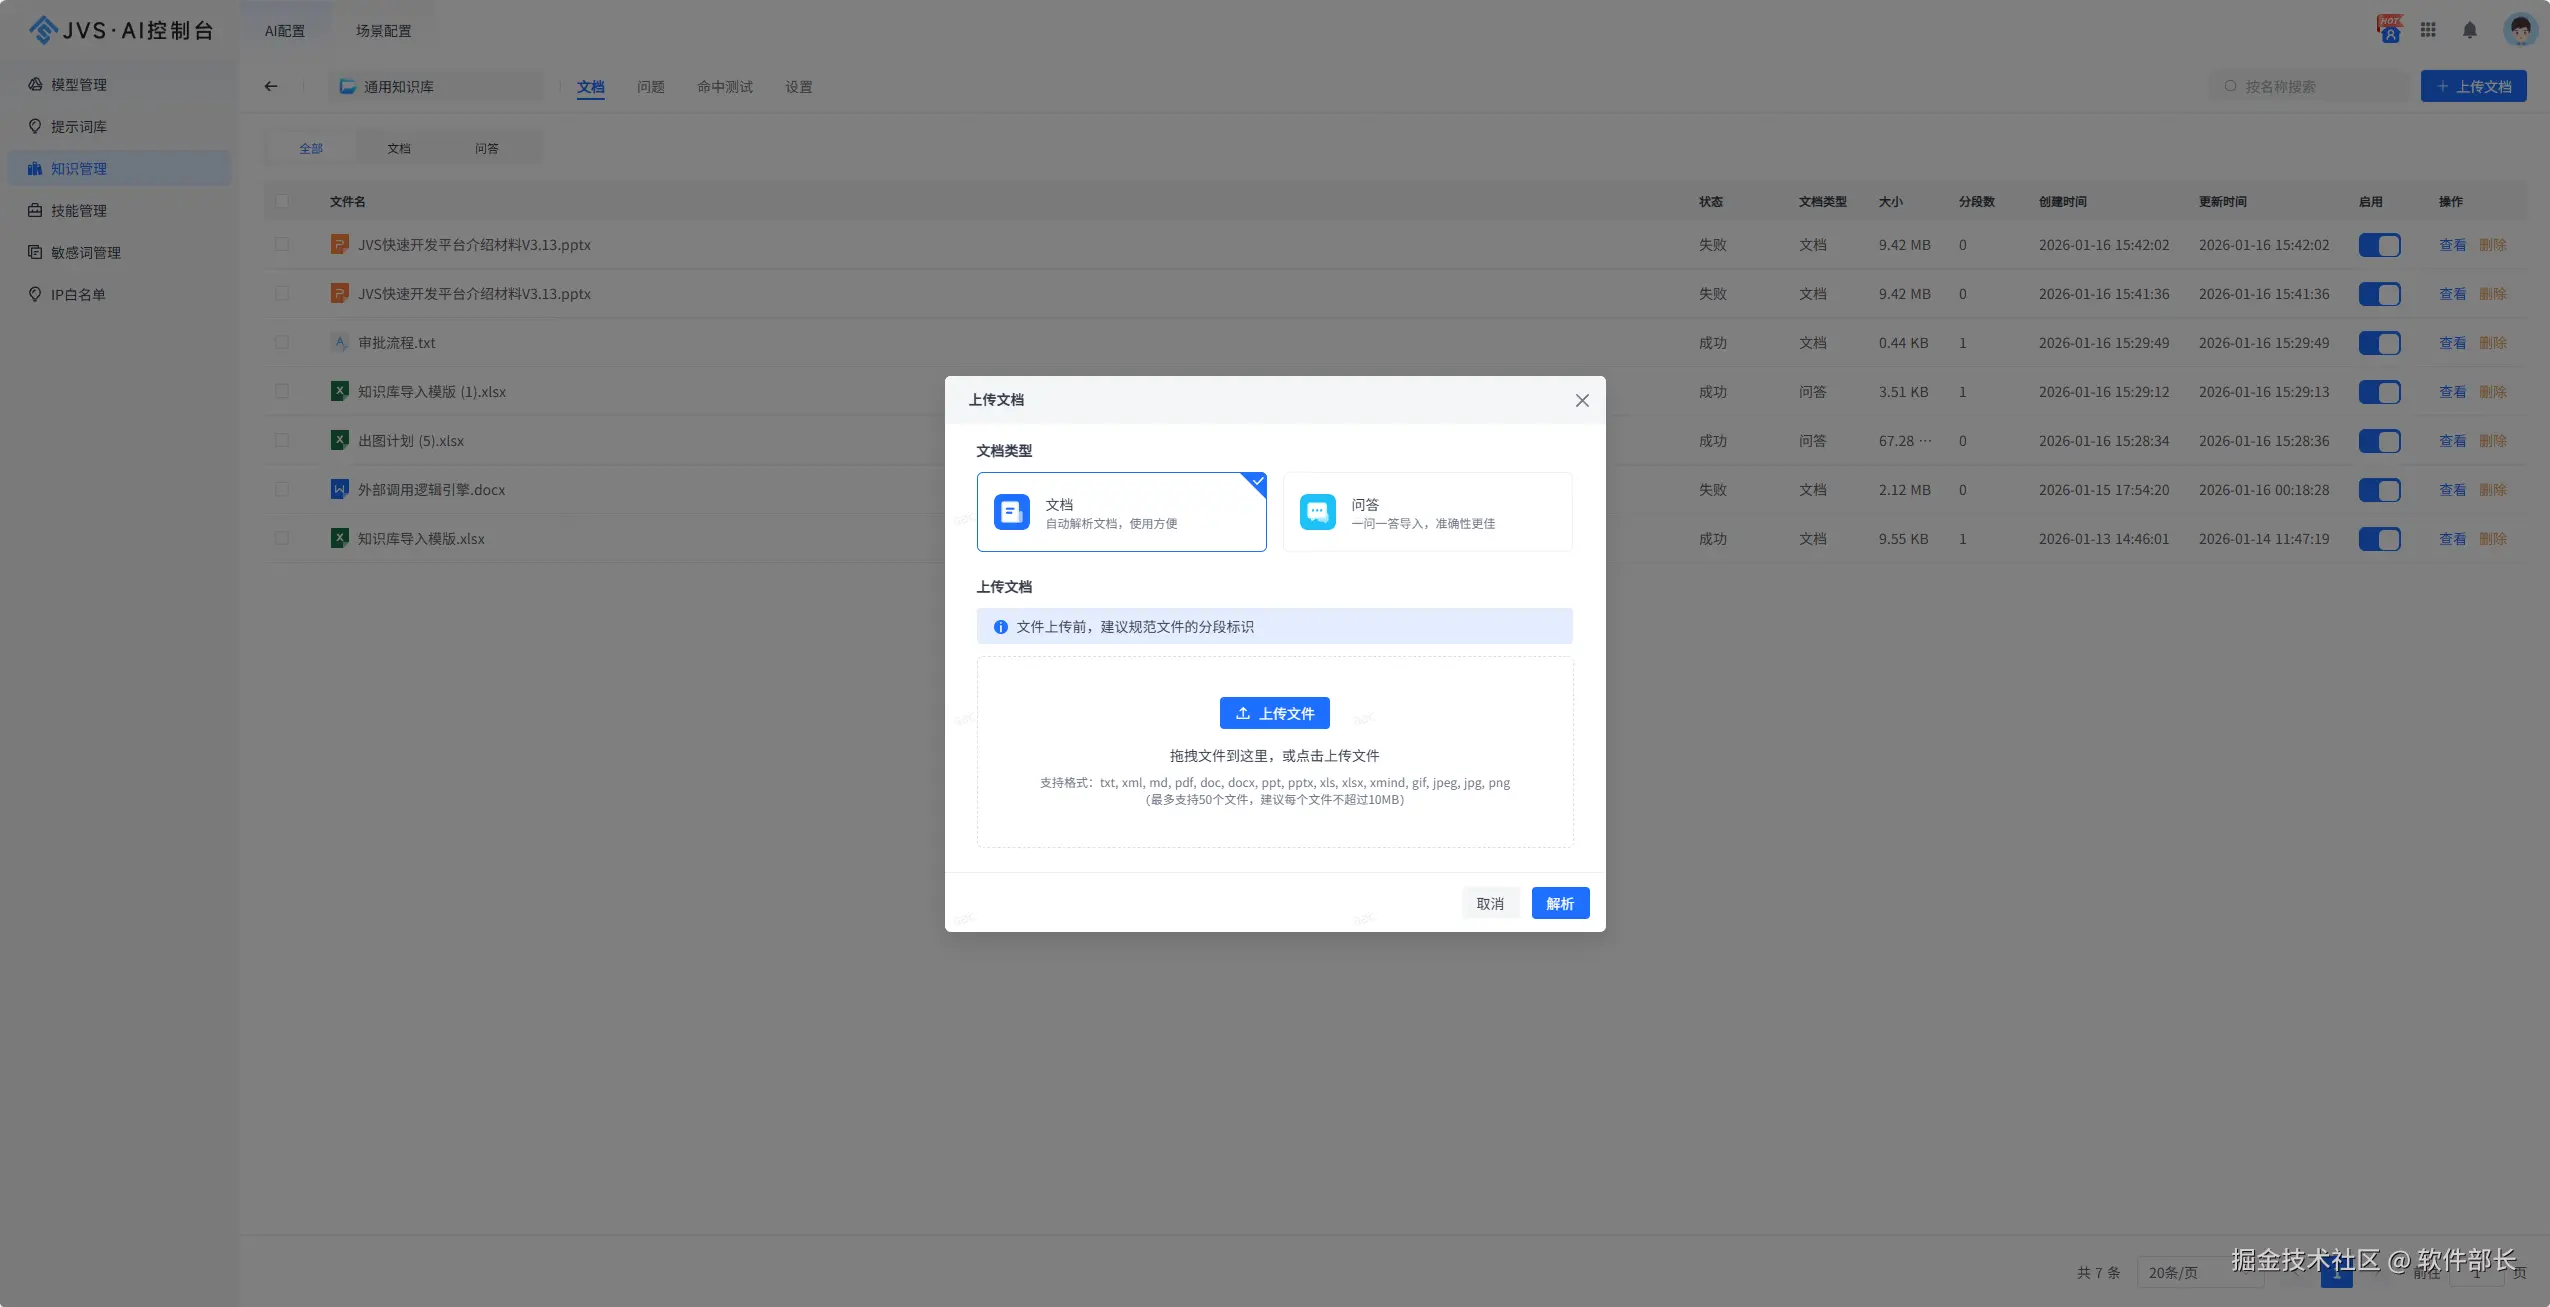The width and height of the screenshot is (2550, 1307).
Task: Tick the select-all header checkbox
Action: (x=282, y=202)
